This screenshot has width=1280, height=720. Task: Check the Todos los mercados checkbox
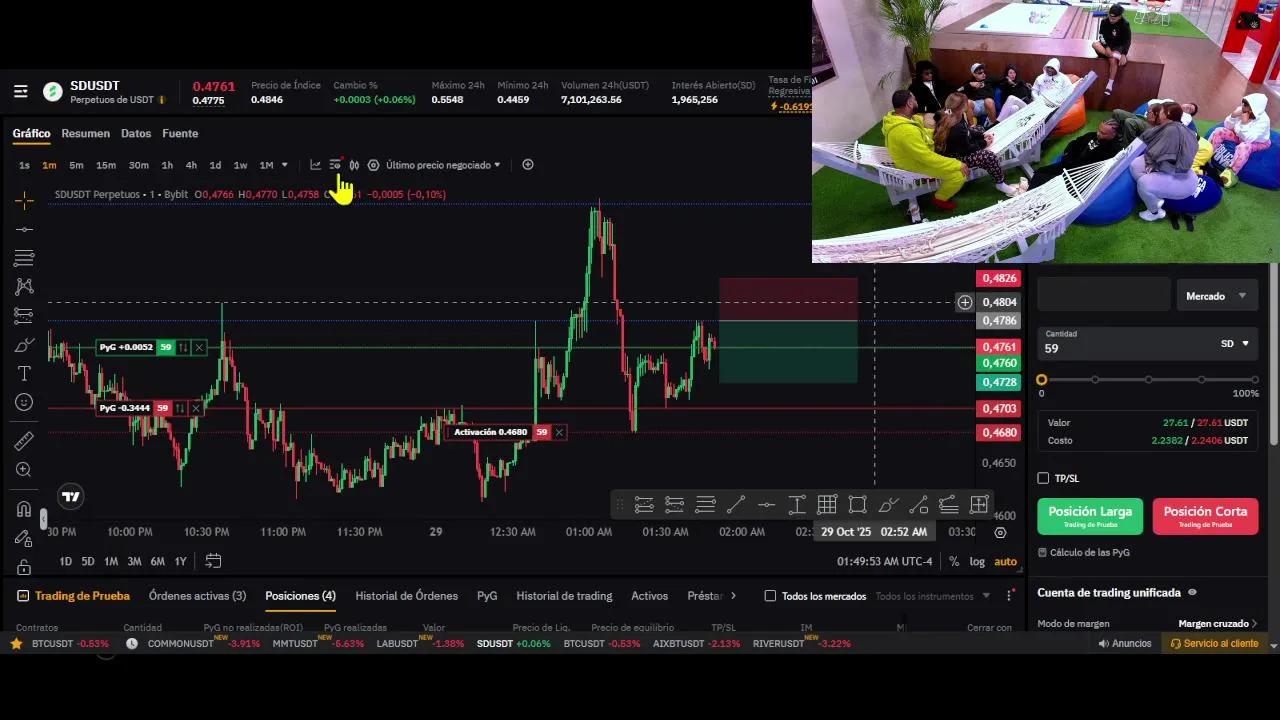click(x=770, y=596)
